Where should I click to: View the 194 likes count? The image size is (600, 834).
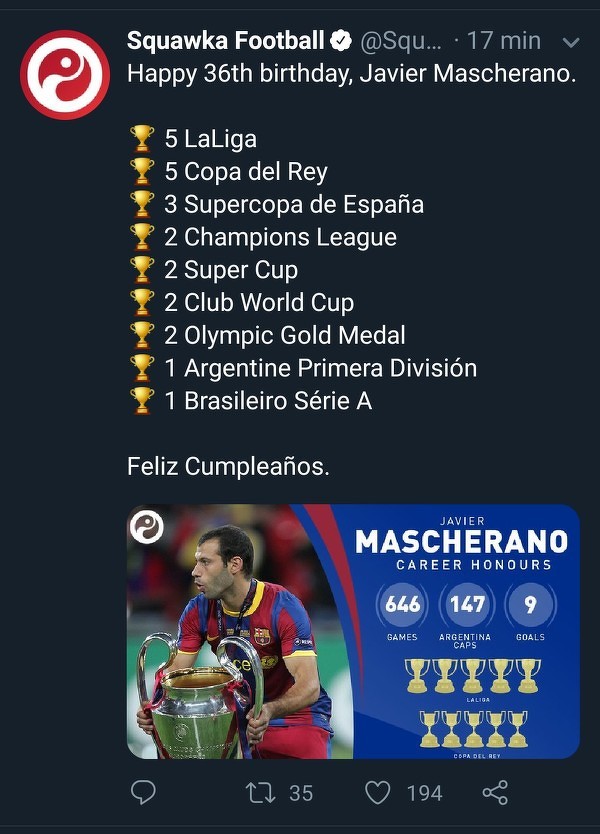coord(424,793)
